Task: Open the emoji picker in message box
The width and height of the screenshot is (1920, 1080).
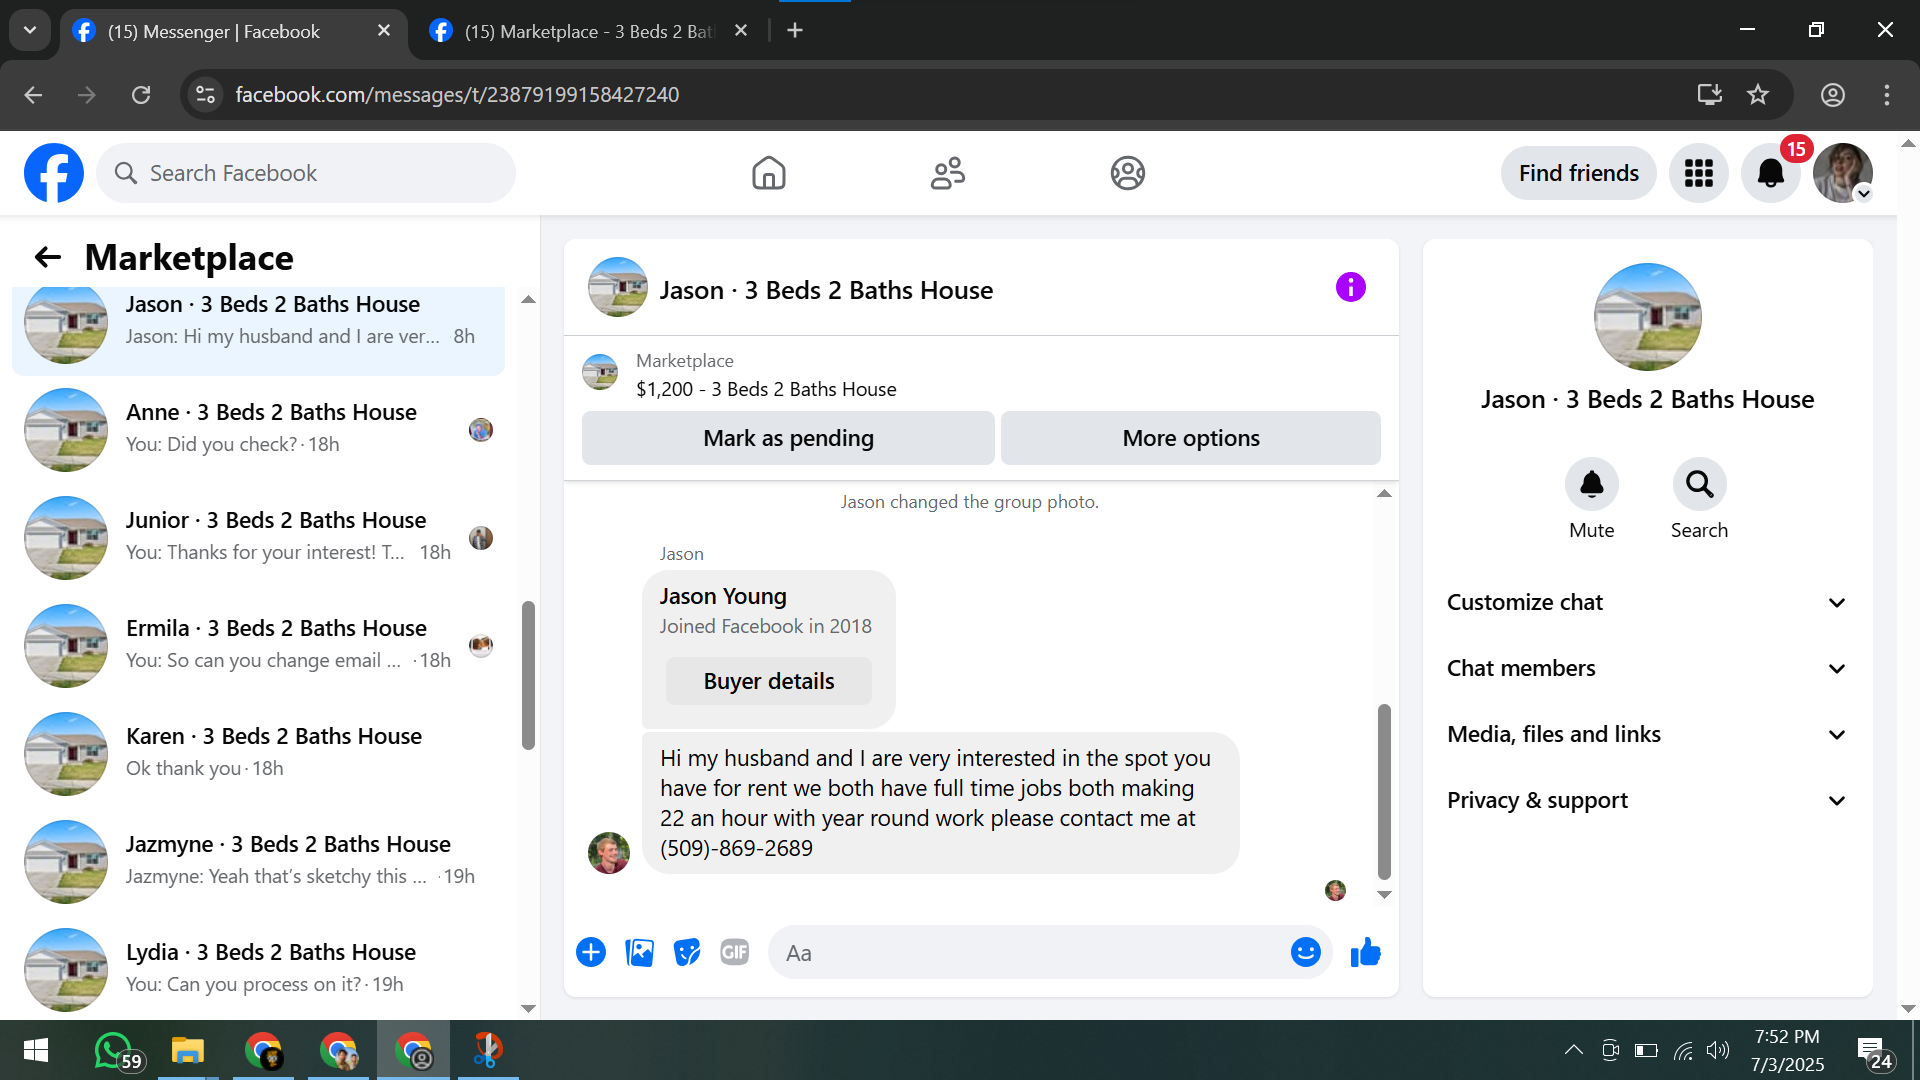Action: click(x=1305, y=953)
